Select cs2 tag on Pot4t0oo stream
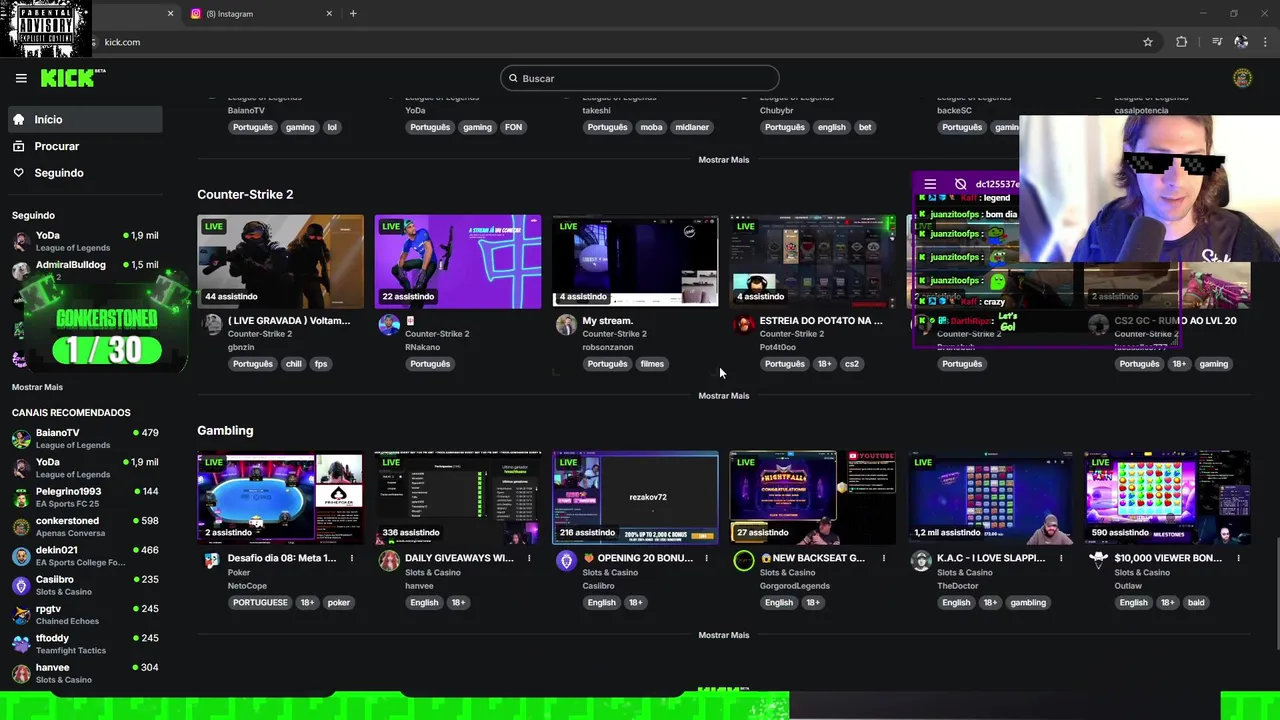The height and width of the screenshot is (720, 1280). pos(852,364)
